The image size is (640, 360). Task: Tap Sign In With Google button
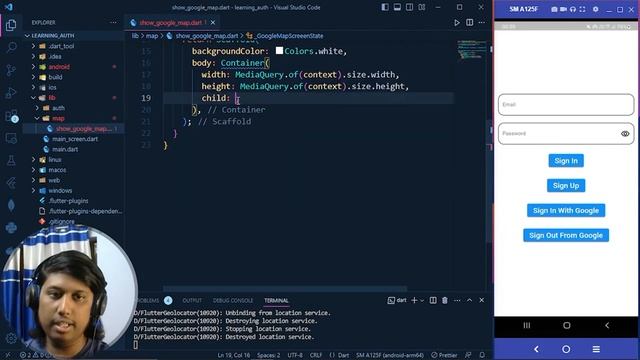(x=566, y=211)
